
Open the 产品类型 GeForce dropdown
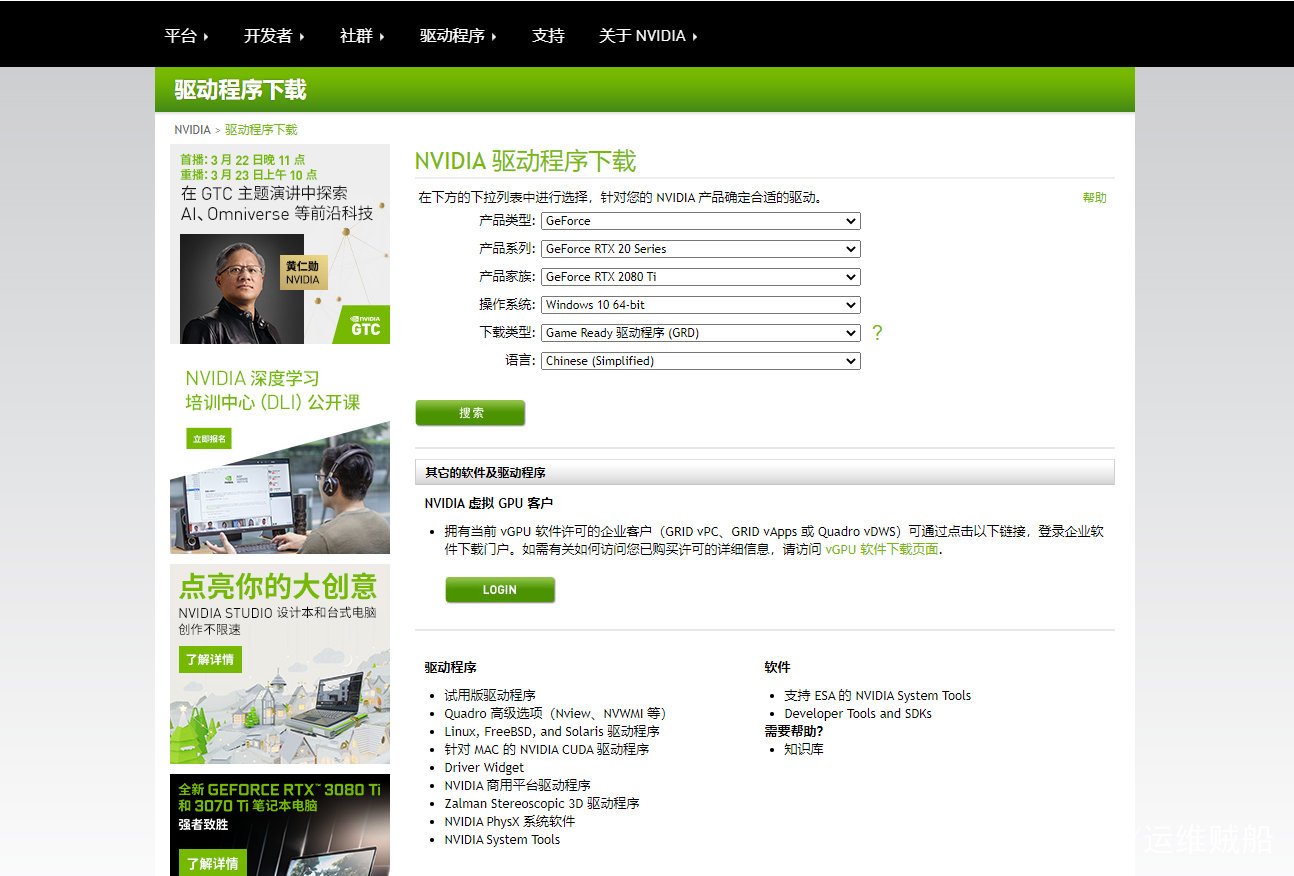point(700,221)
